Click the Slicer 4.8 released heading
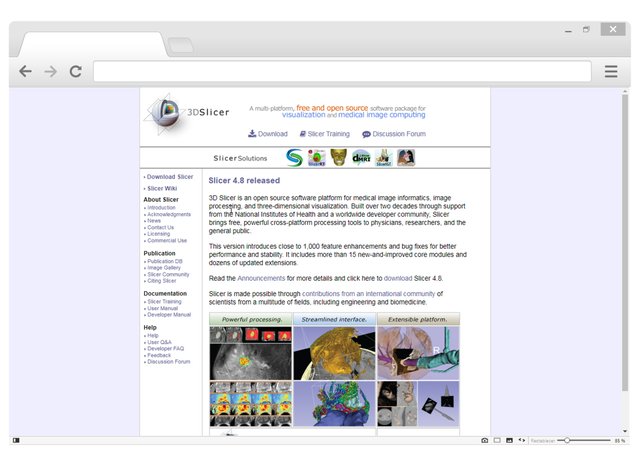The image size is (640, 457). click(x=244, y=180)
